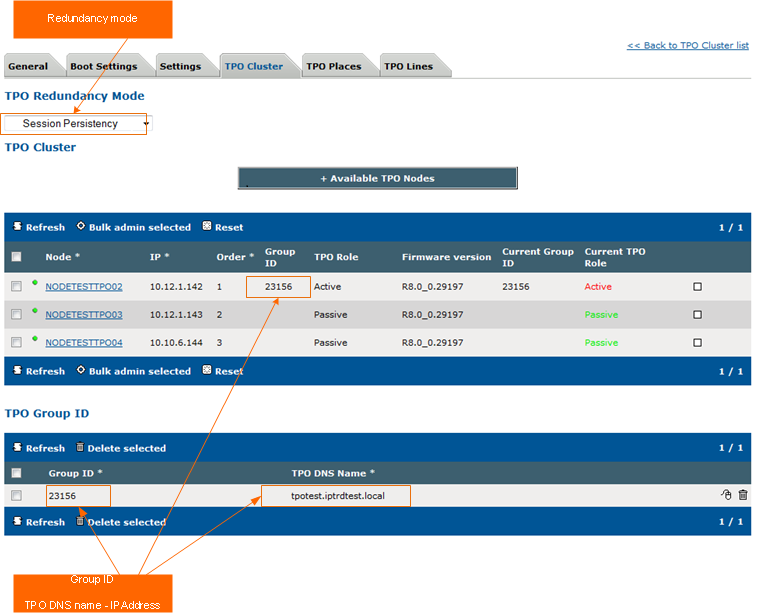The width and height of the screenshot is (757, 613).
Task: Click Refresh icon below Group ID table
Action: [x=17, y=521]
